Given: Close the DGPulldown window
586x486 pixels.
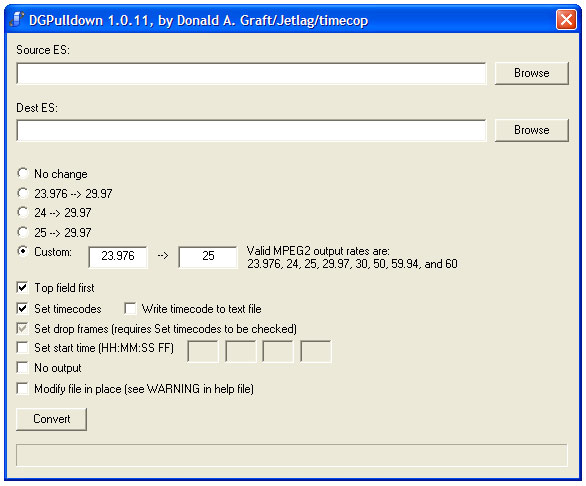Looking at the screenshot, I should pos(566,19).
